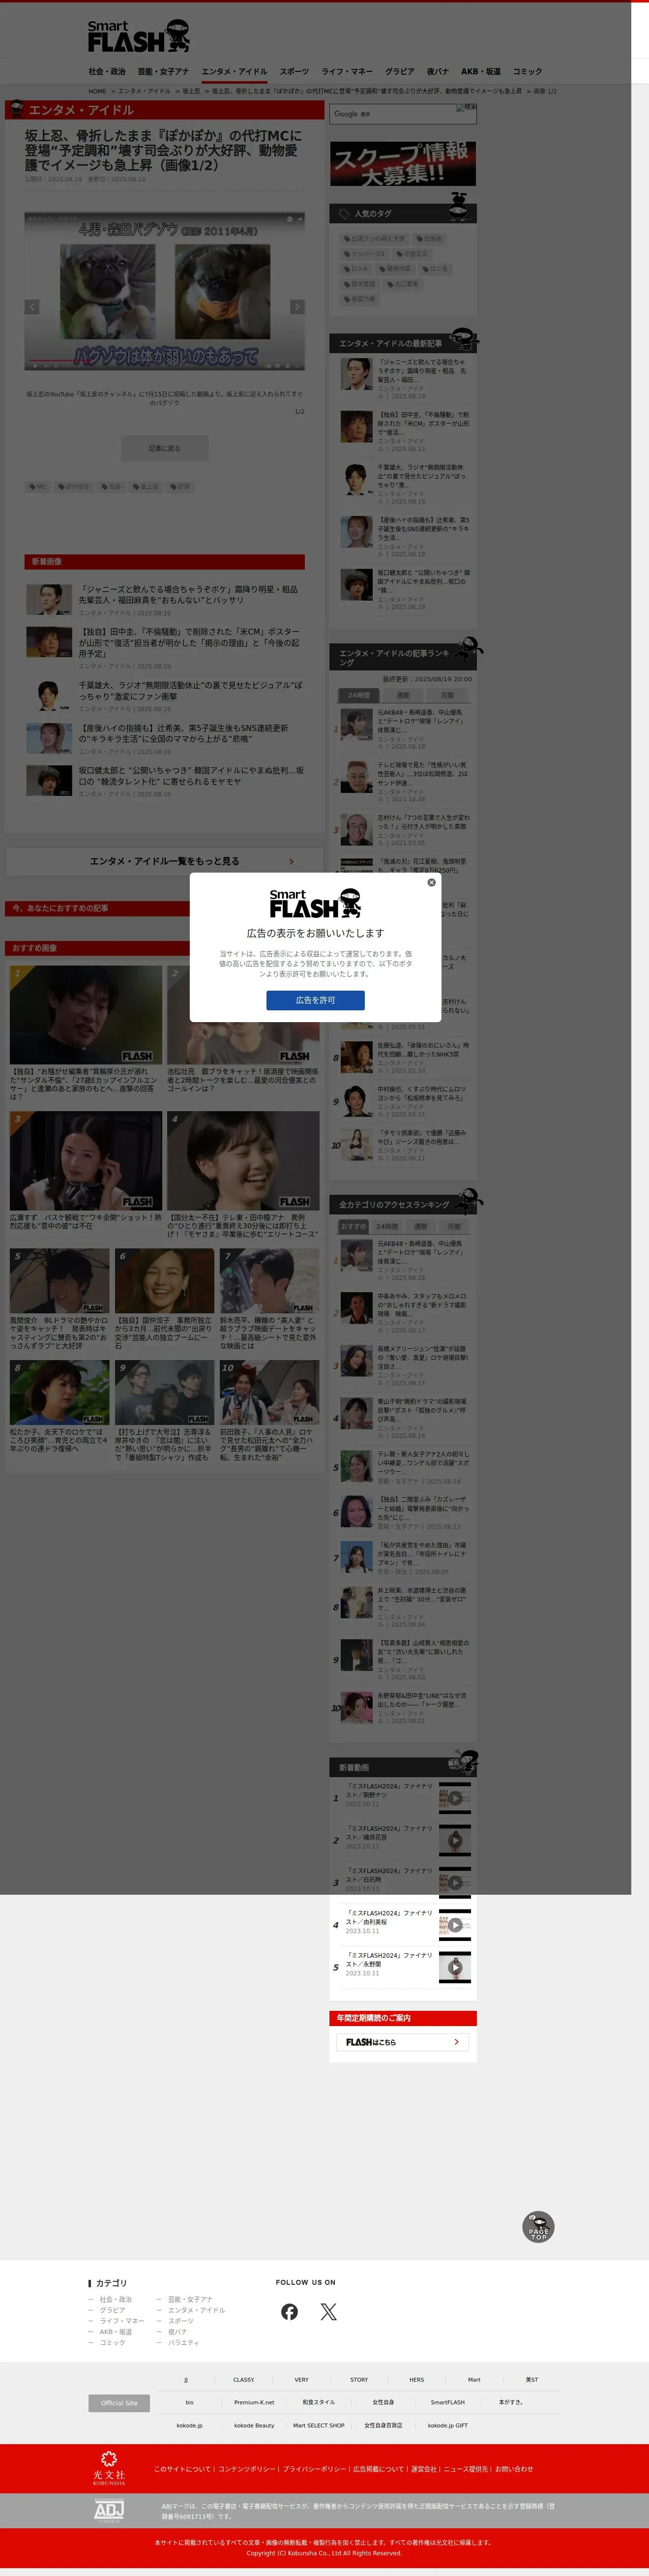Image resolution: width=649 pixels, height=2576 pixels.
Task: Click the 広告を許可 button
Action: (x=315, y=1000)
